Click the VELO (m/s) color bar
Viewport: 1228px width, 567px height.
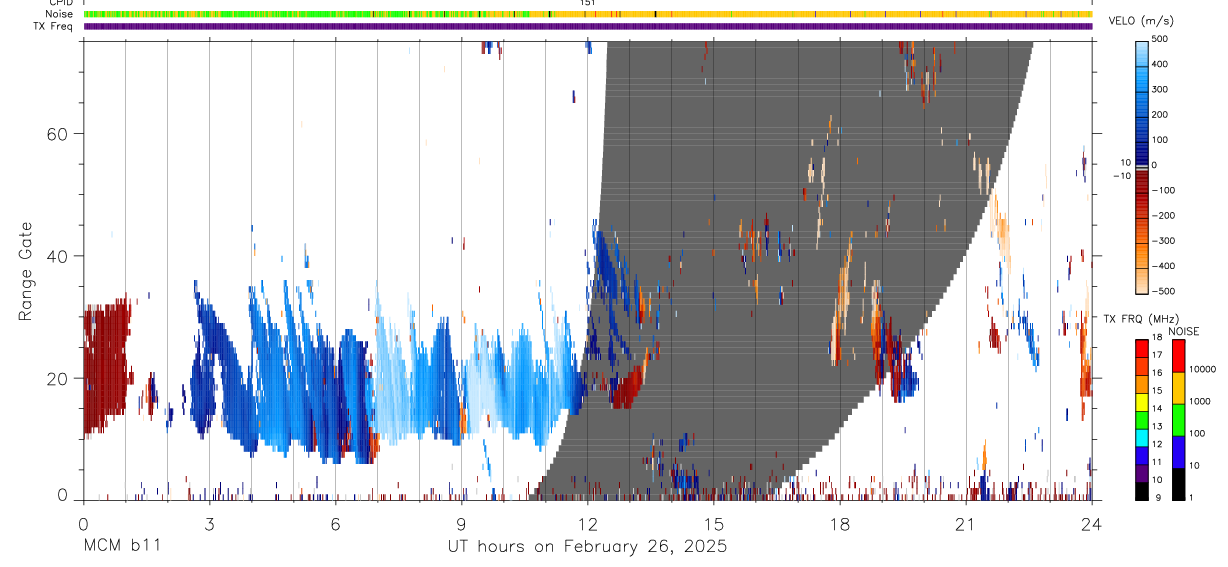coord(1141,166)
